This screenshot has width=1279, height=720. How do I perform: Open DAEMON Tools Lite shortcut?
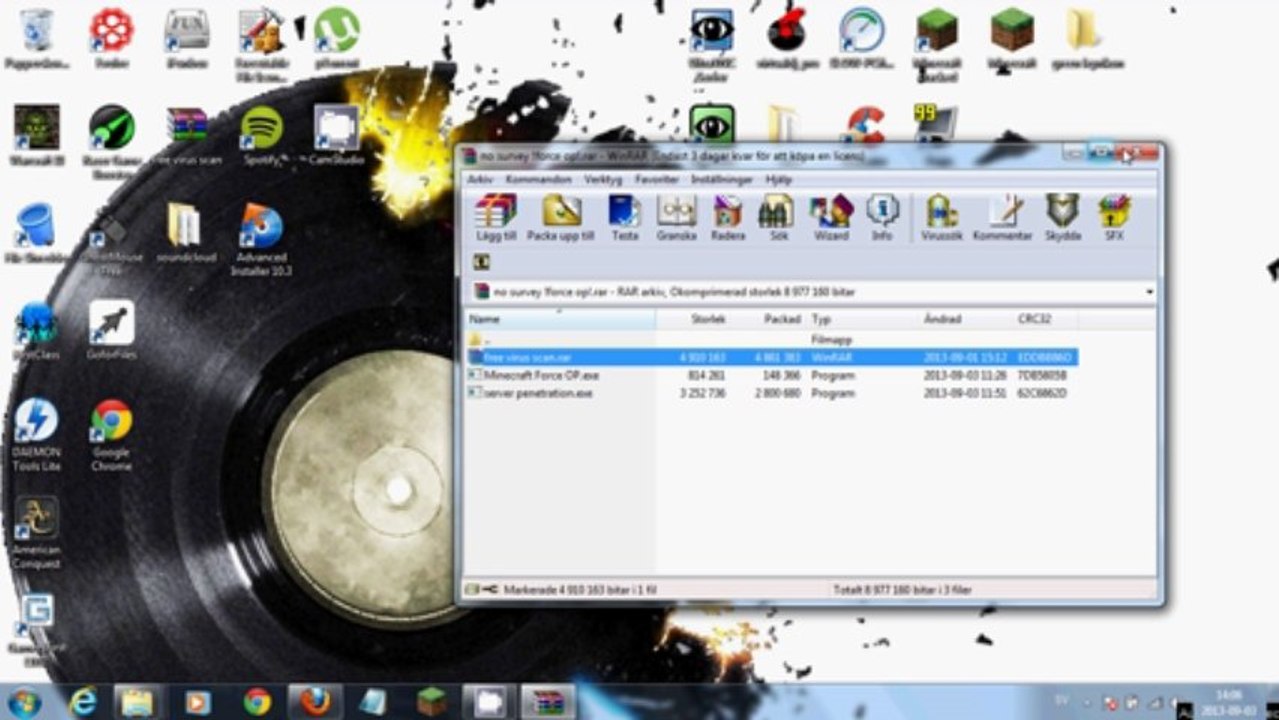click(x=37, y=435)
